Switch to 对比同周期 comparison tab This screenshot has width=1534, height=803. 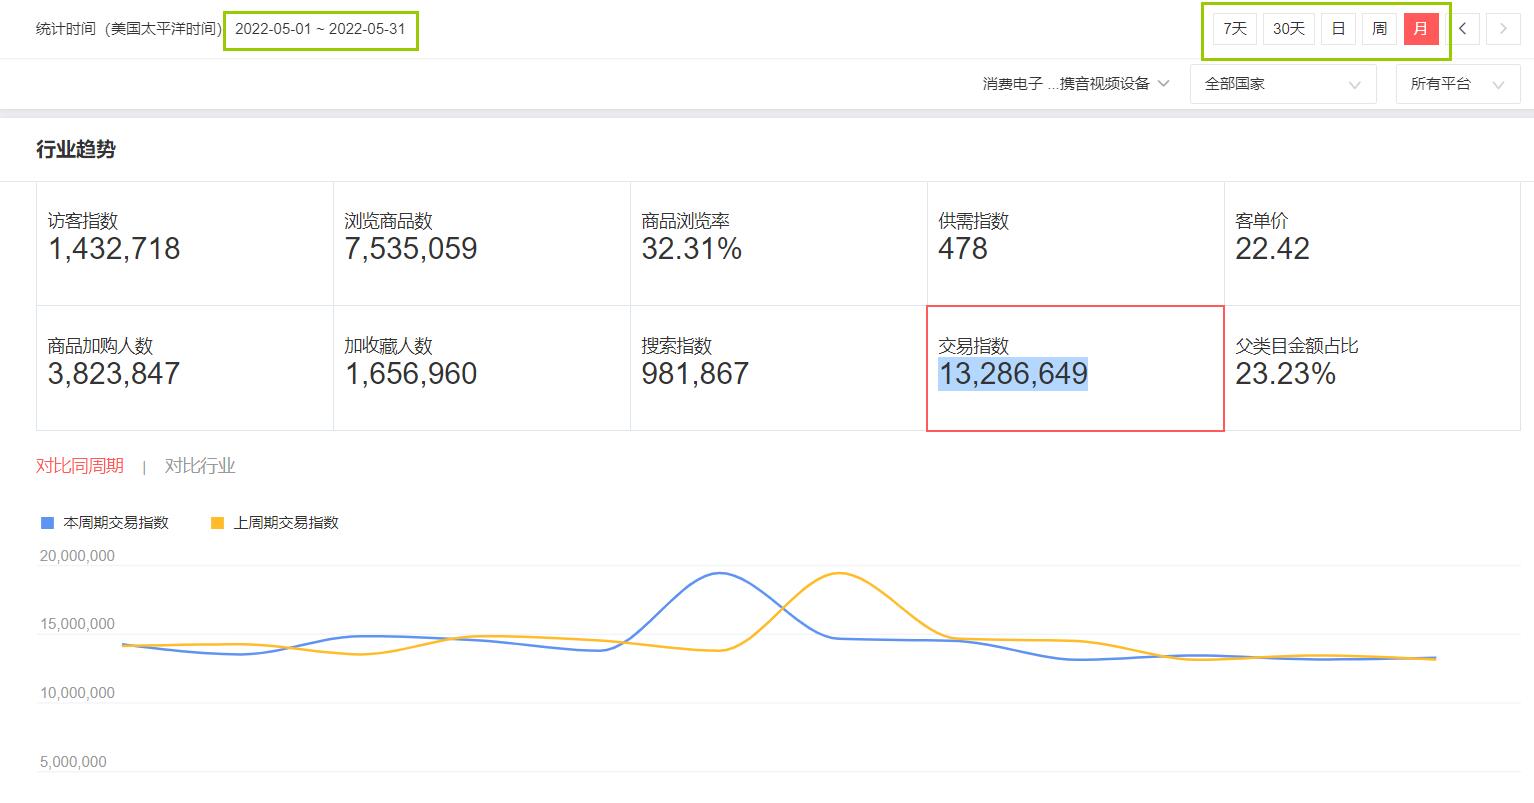tap(80, 466)
